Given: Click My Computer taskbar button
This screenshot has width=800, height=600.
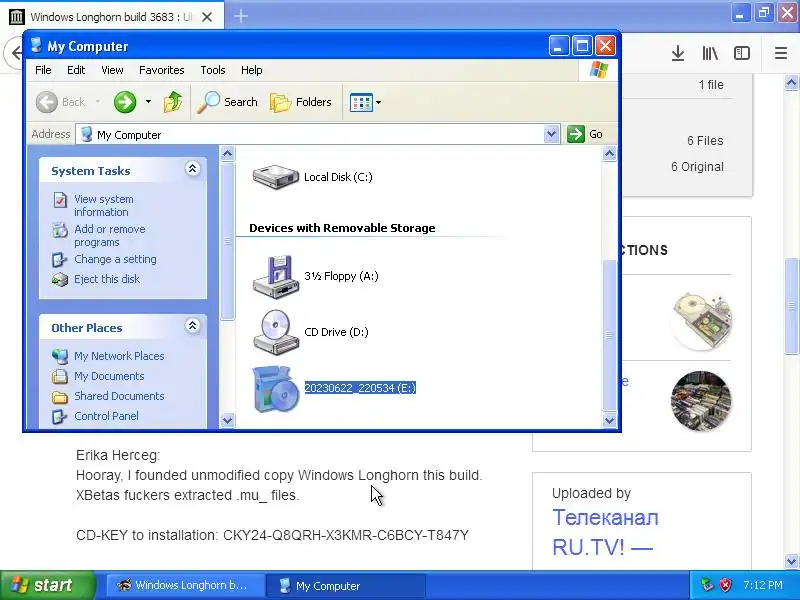Looking at the screenshot, I should point(345,585).
